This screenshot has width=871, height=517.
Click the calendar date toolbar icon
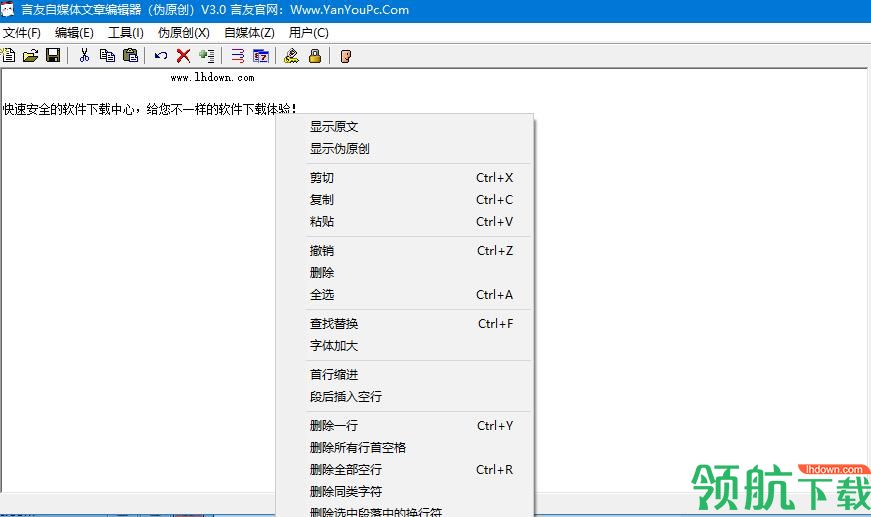pos(261,56)
